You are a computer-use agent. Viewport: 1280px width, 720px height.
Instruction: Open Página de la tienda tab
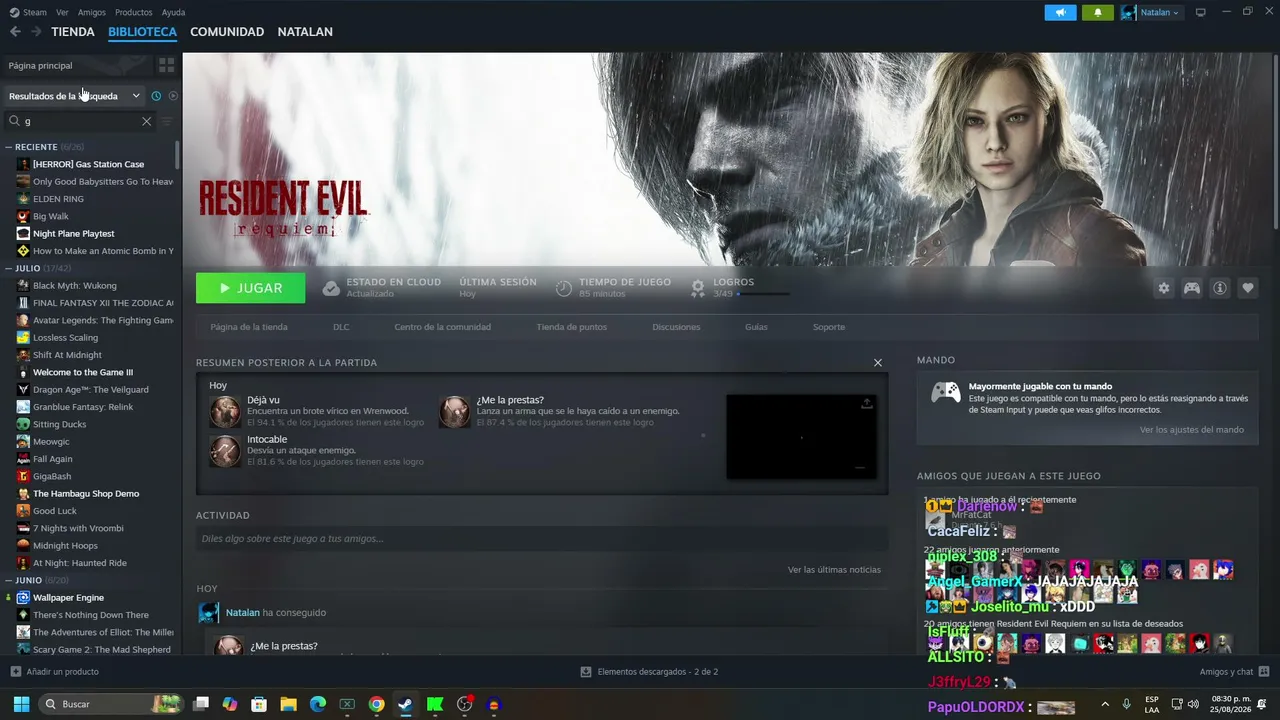[249, 327]
